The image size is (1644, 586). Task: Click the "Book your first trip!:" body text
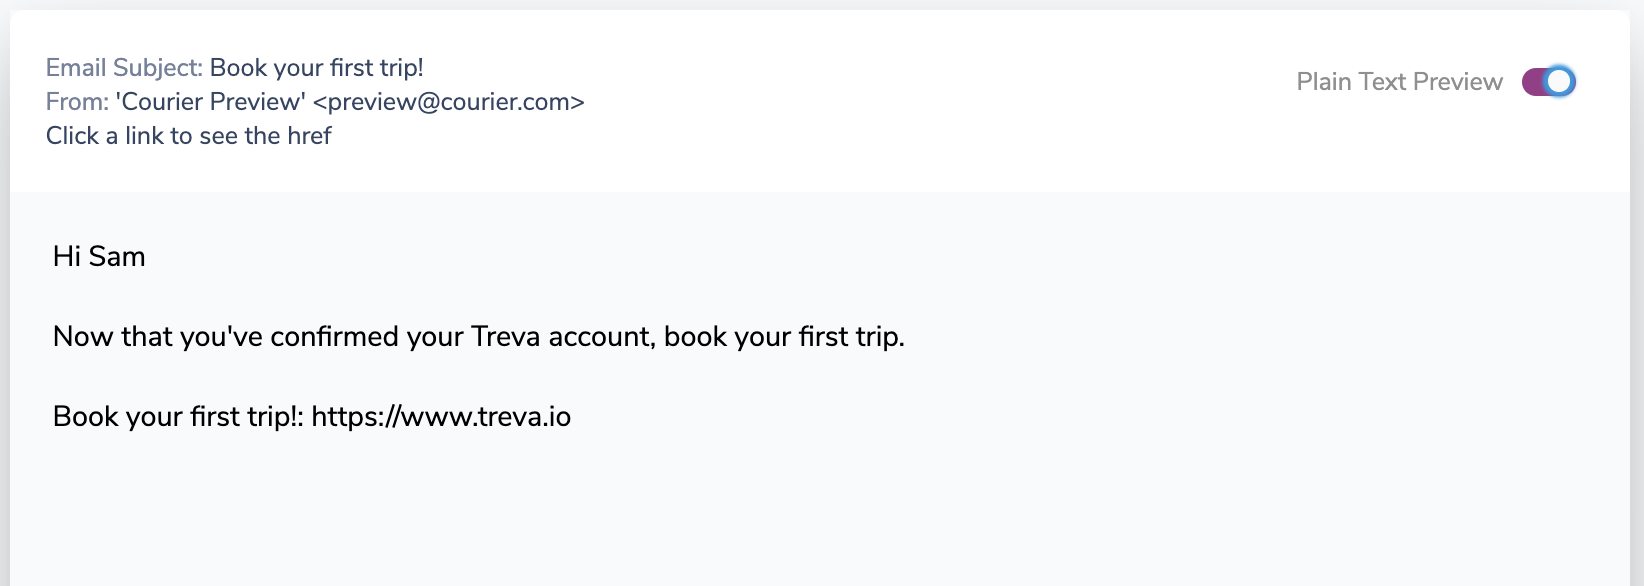coord(178,417)
